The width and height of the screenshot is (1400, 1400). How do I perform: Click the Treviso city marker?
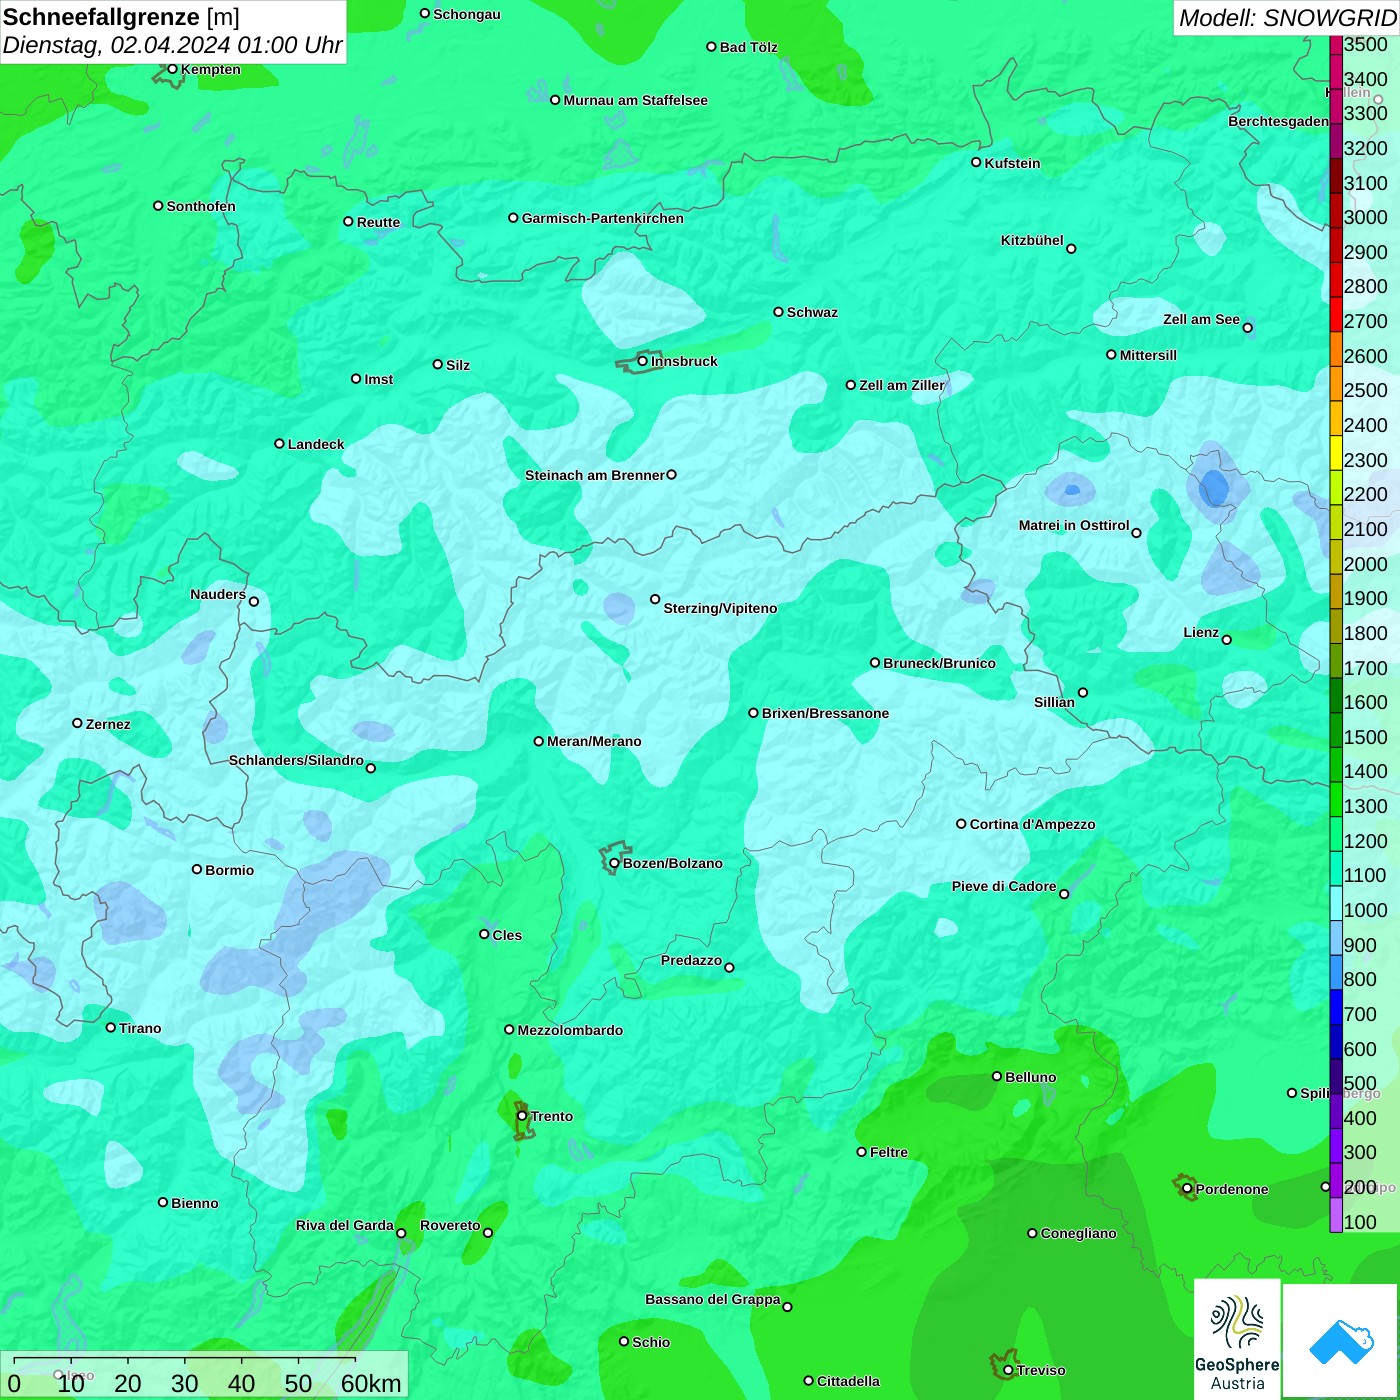1008,1370
